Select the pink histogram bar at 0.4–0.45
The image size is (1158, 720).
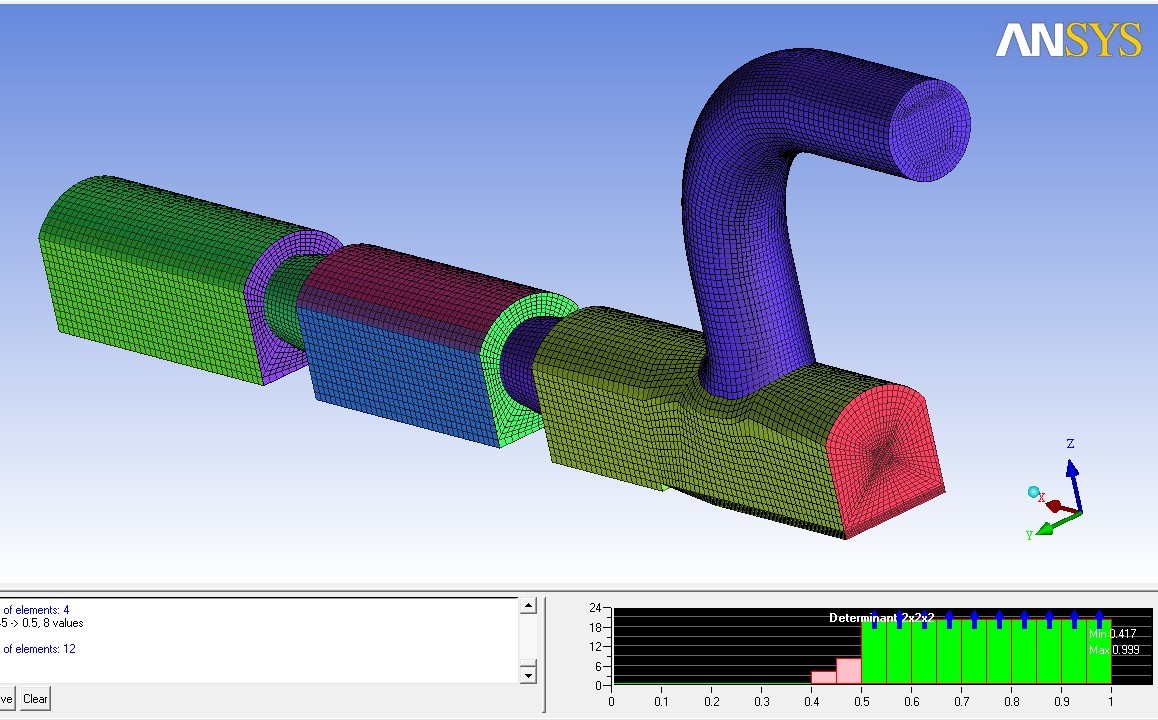[x=823, y=677]
